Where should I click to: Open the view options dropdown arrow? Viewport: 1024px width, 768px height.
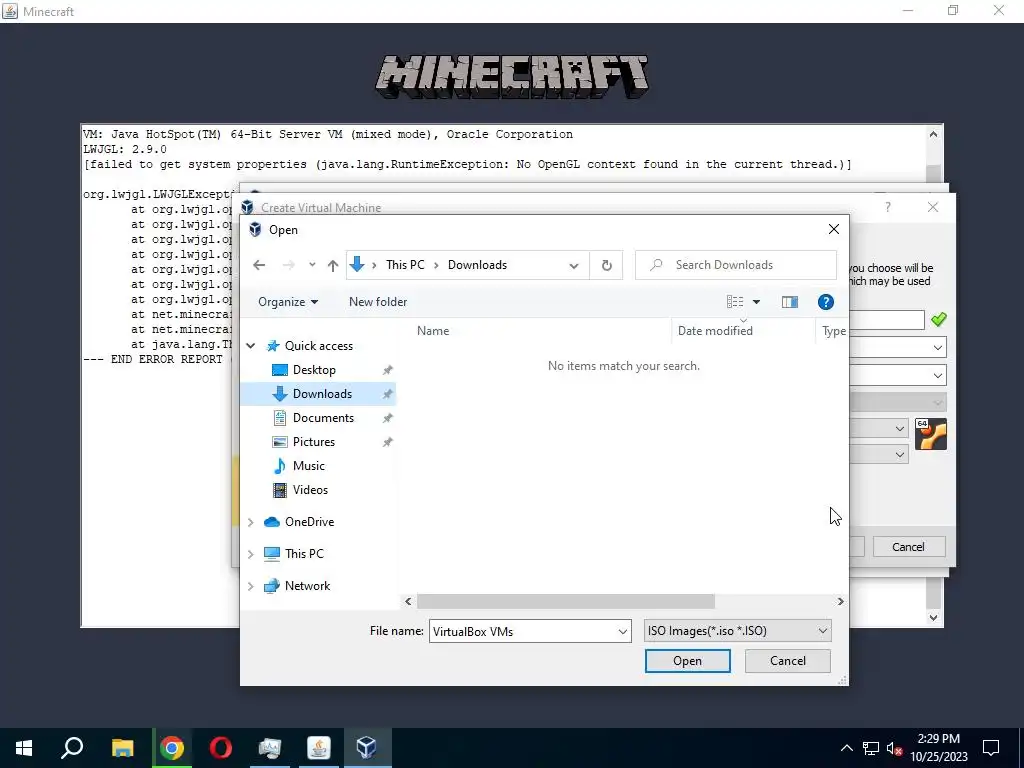pos(756,302)
